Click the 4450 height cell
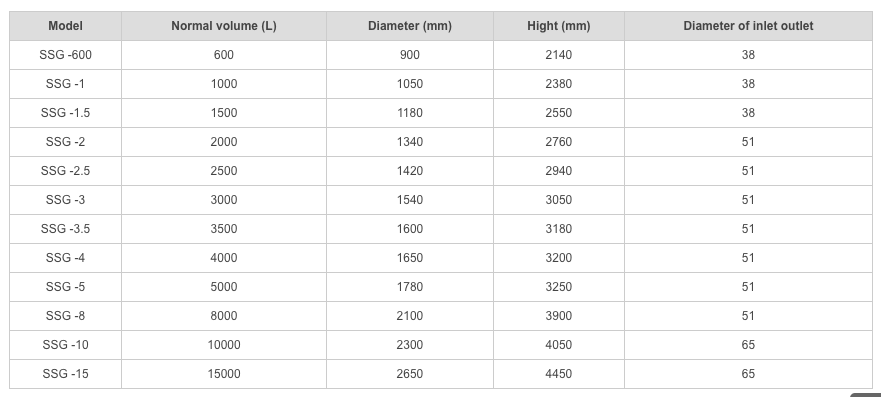Viewport: 881px width, 397px height. pyautogui.click(x=558, y=374)
